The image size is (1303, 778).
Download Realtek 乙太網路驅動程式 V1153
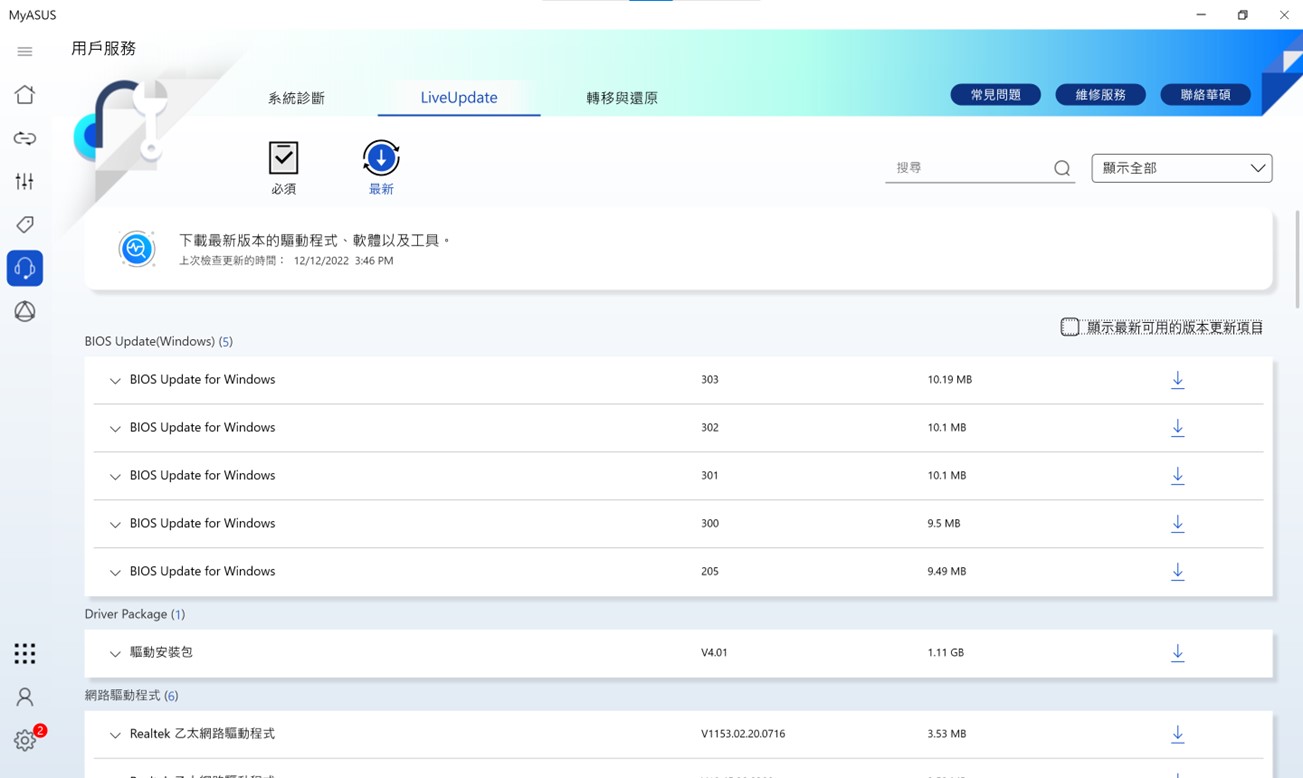point(1178,734)
